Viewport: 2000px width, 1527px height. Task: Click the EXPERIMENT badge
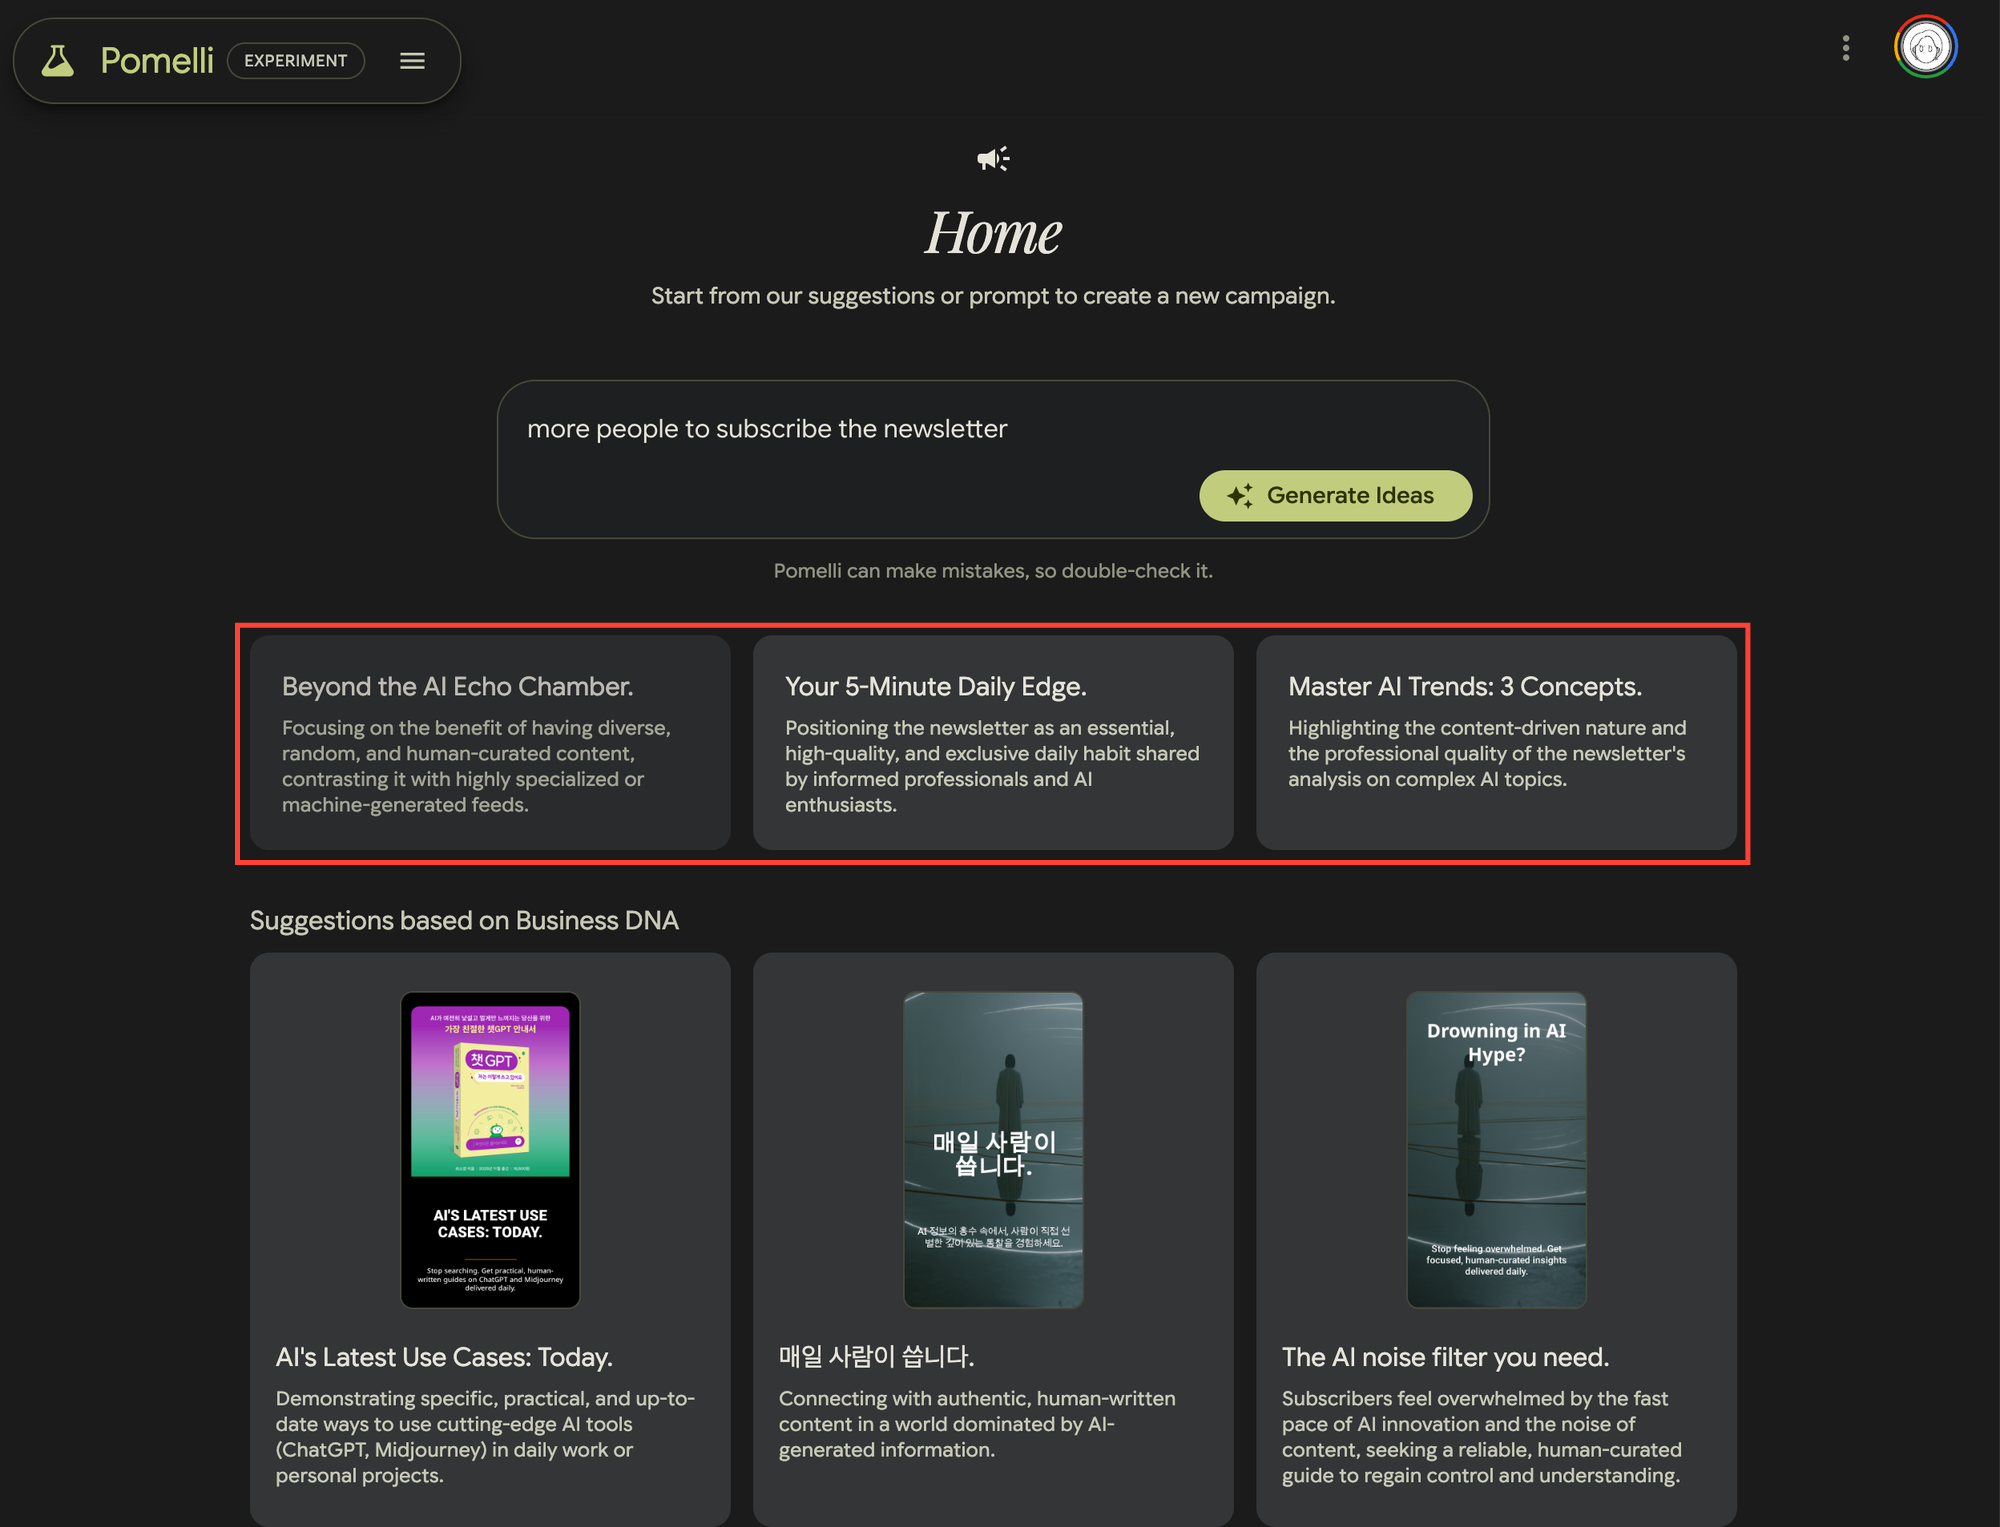[296, 61]
